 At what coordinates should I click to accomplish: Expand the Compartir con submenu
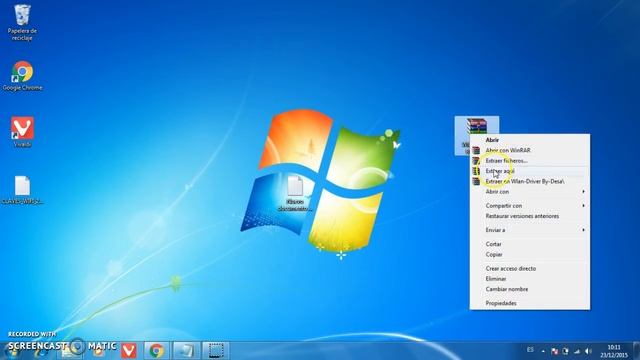pos(530,206)
